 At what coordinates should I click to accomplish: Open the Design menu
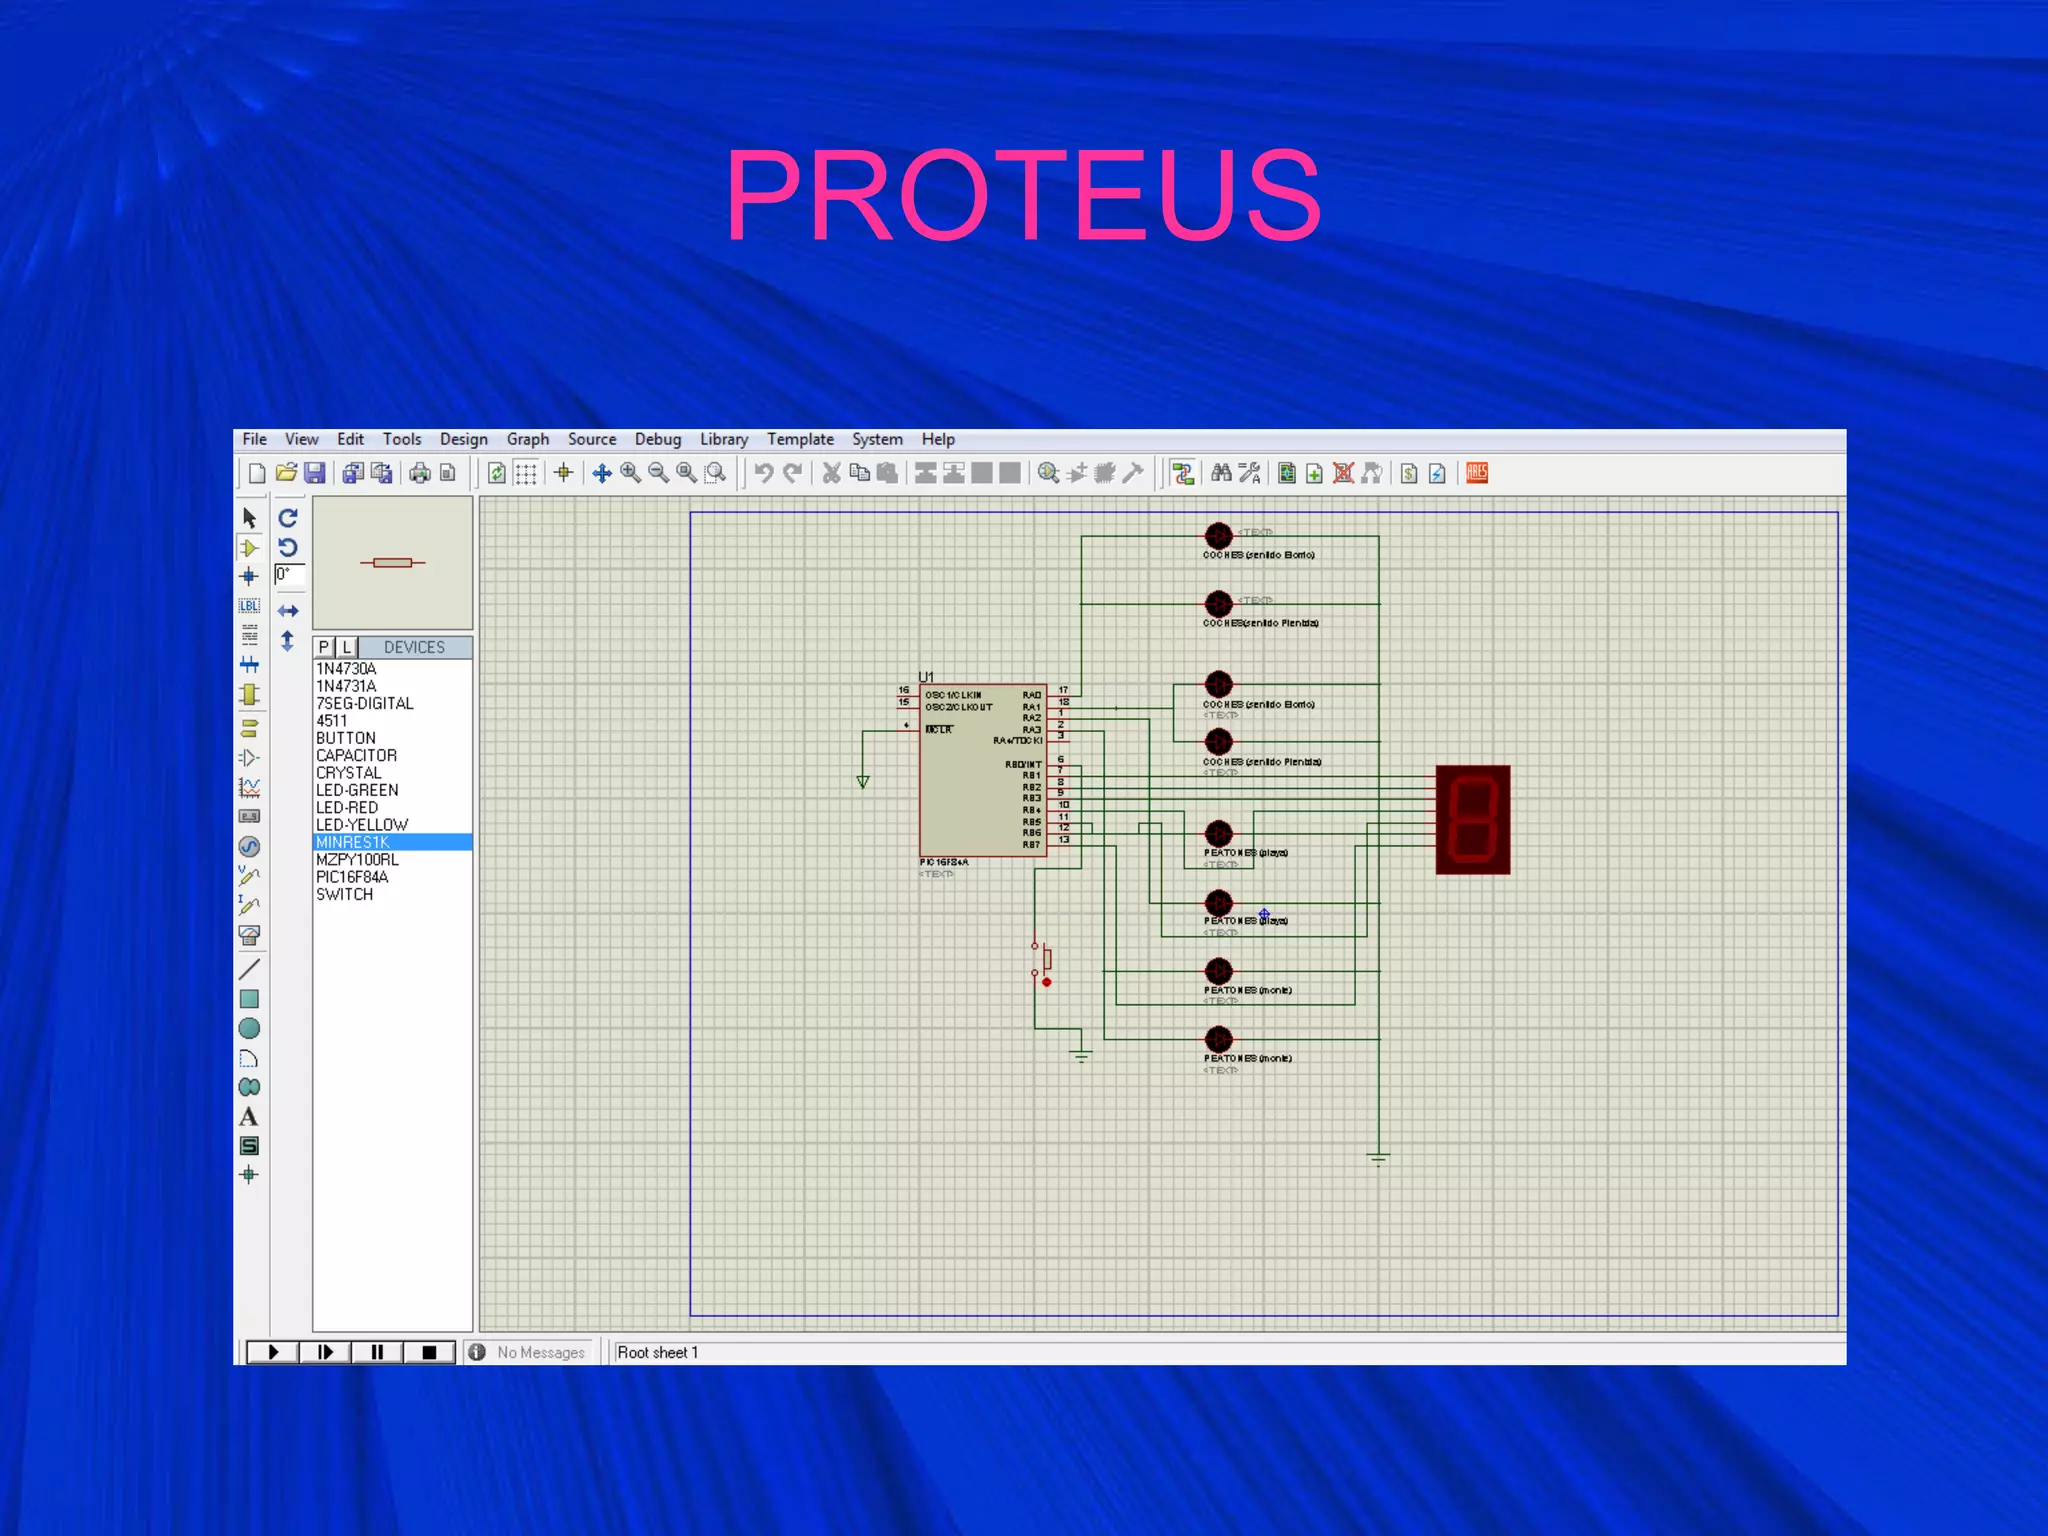[464, 439]
